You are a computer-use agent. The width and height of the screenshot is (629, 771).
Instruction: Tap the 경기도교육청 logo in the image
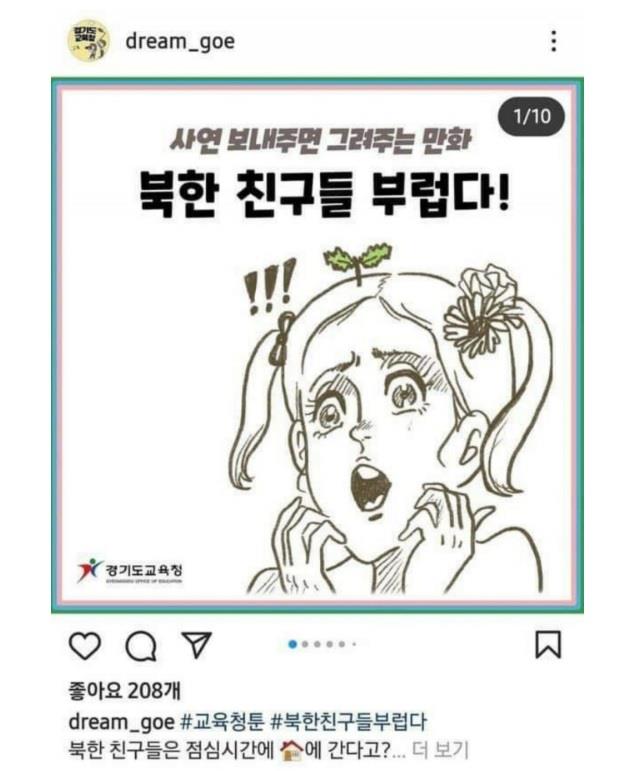pyautogui.click(x=130, y=570)
